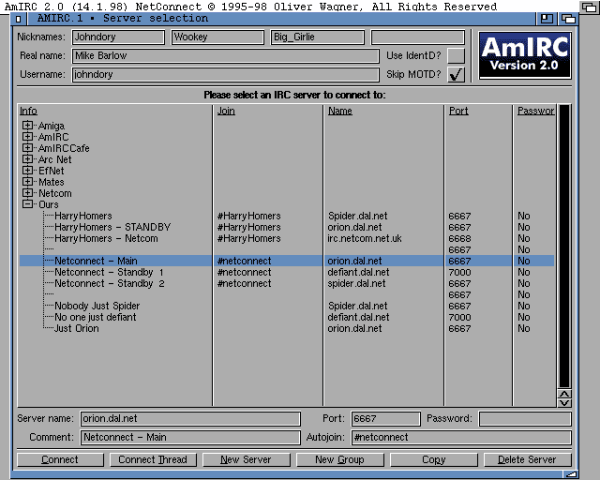
Task: Sort by the Info column header
Action: (x=29, y=111)
